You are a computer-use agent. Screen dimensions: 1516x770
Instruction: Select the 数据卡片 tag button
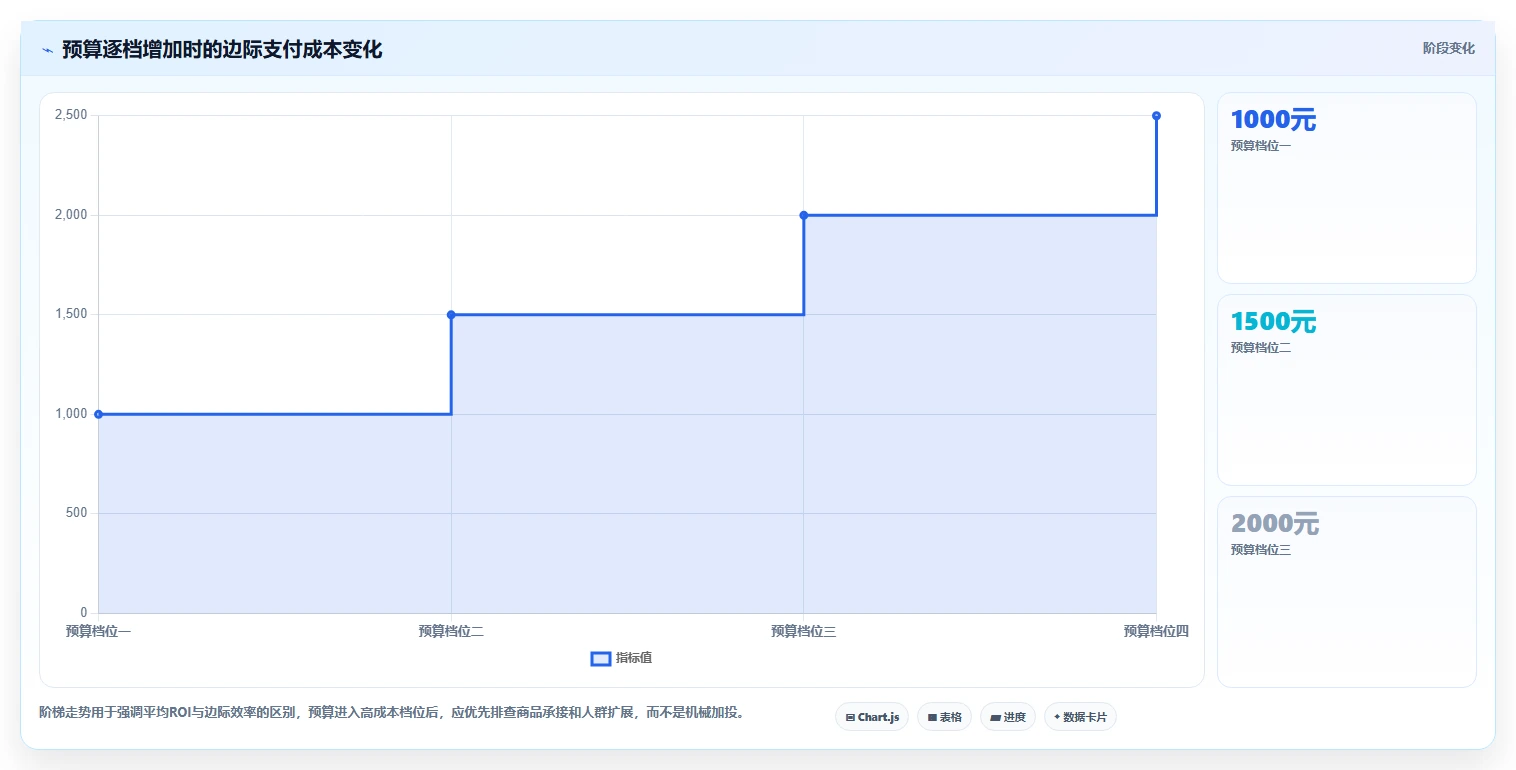point(1080,717)
